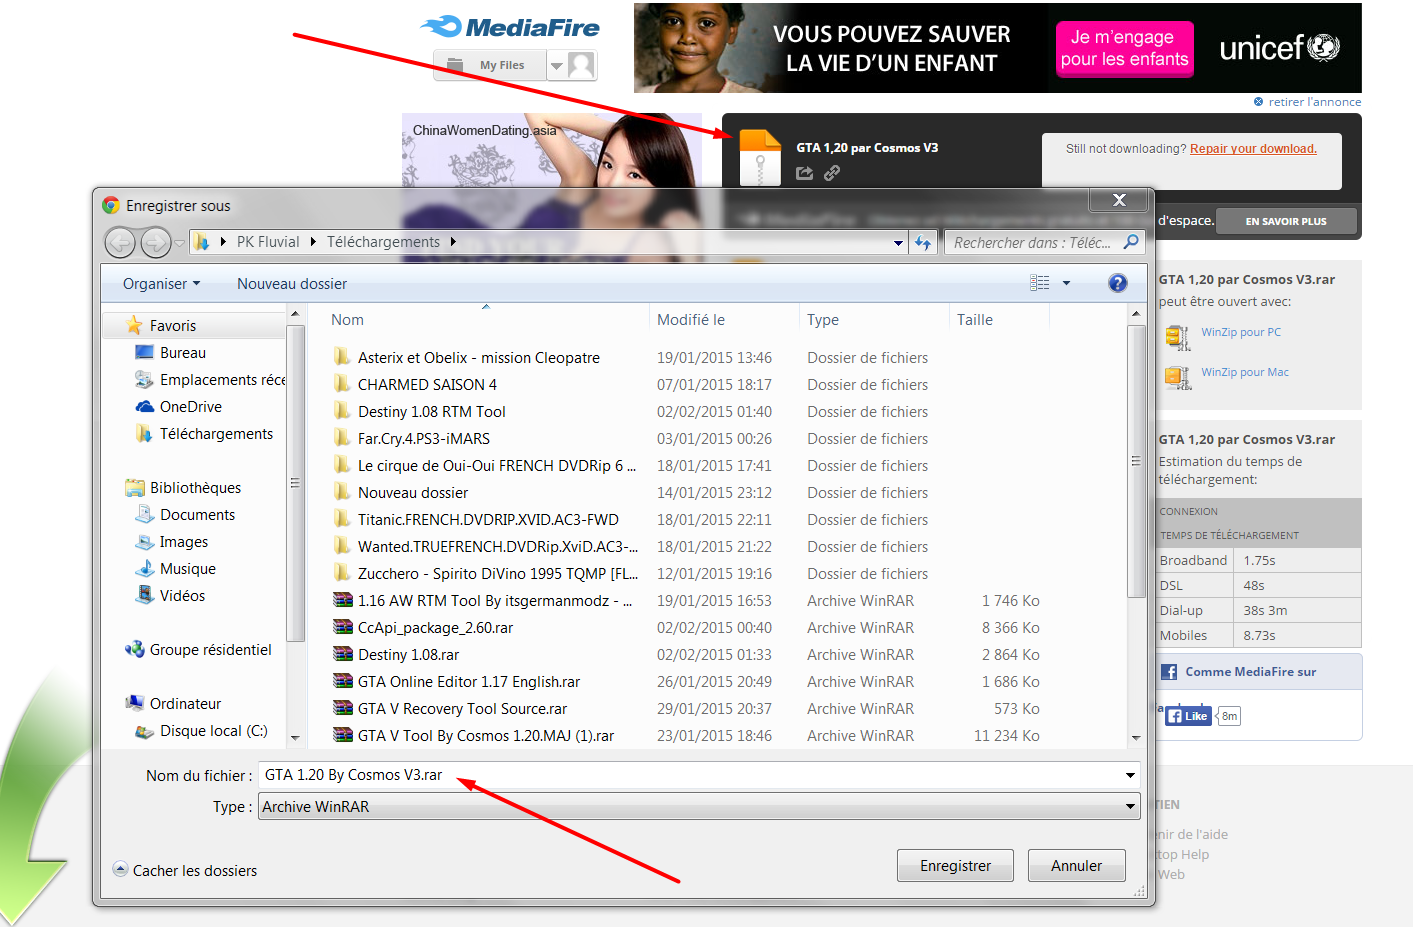Open the Type Archive WinRAR combo box
1413x927 pixels.
(x=699, y=807)
